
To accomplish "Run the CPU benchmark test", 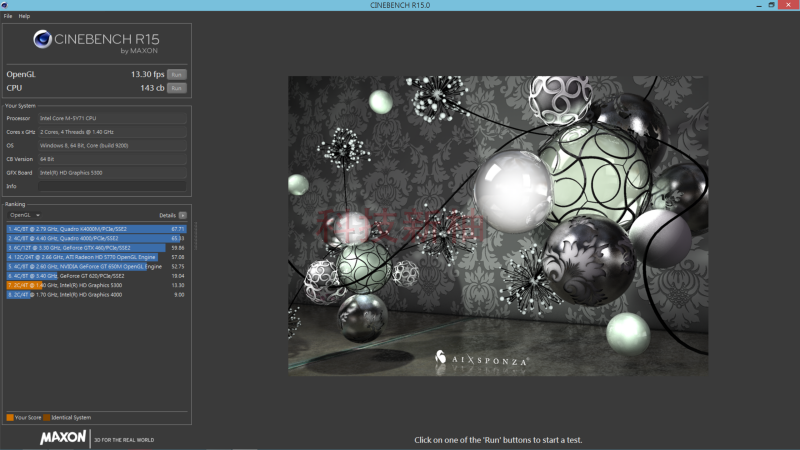I will click(x=177, y=88).
